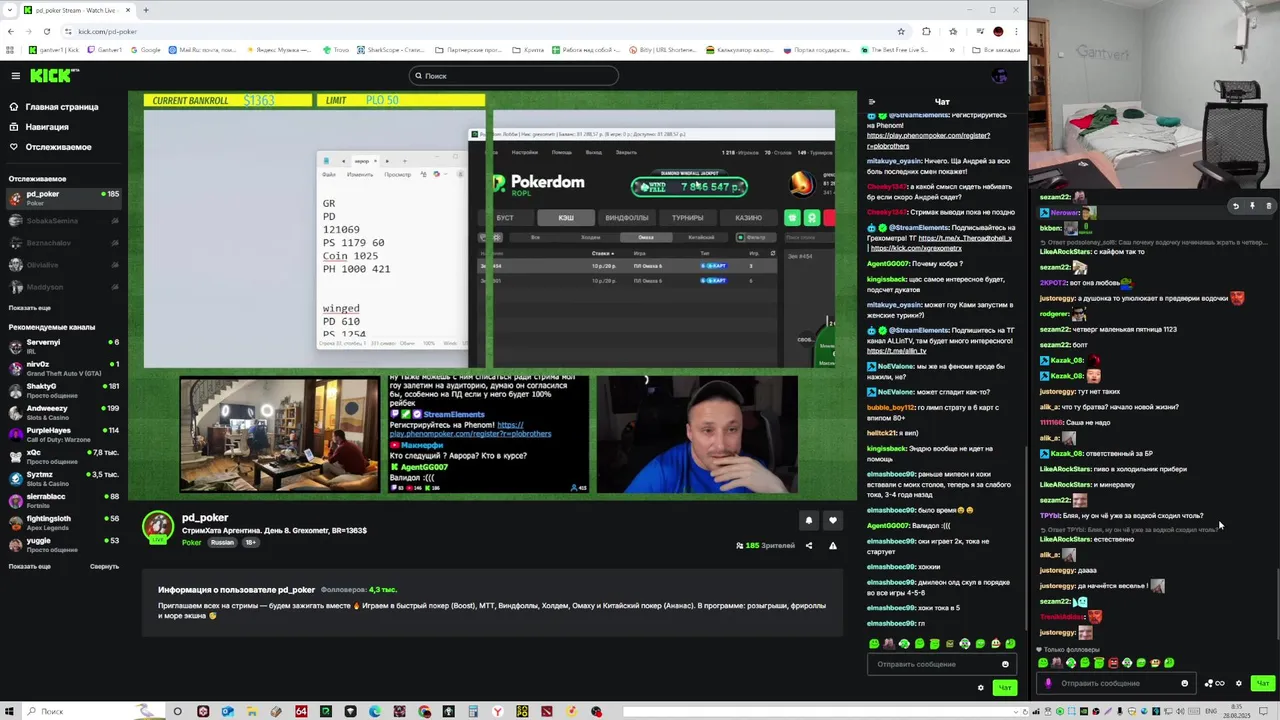
Task: Click the share stream icon
Action: [x=809, y=546]
